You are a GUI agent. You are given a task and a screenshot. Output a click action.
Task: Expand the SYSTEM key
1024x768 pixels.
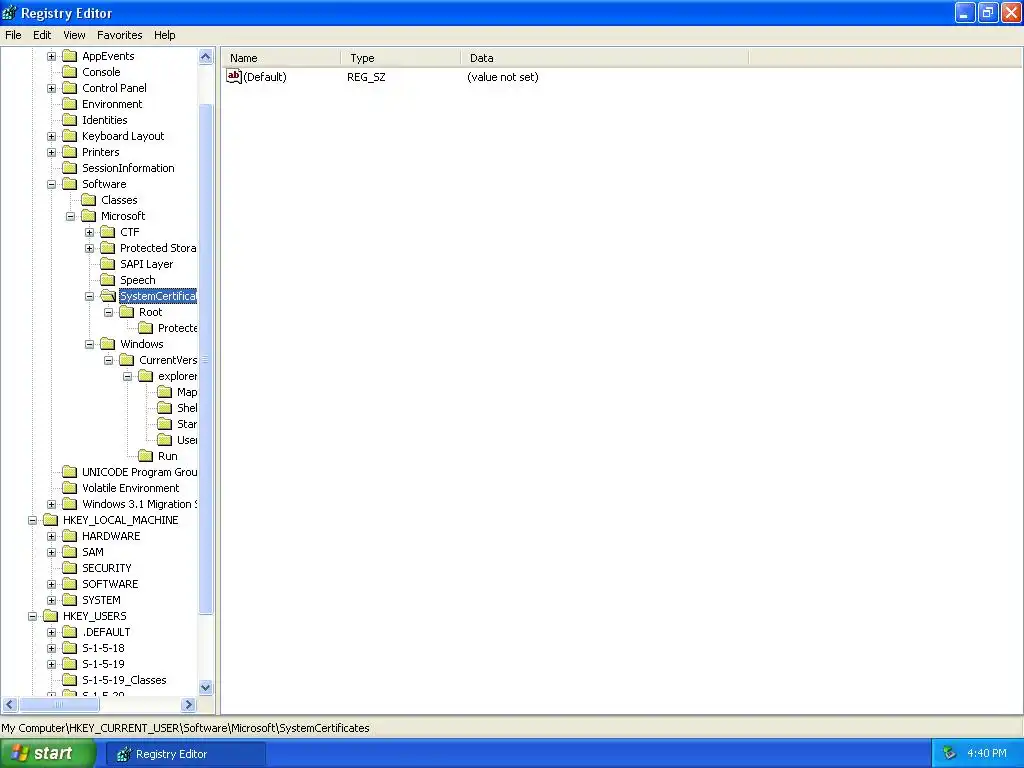tap(52, 600)
